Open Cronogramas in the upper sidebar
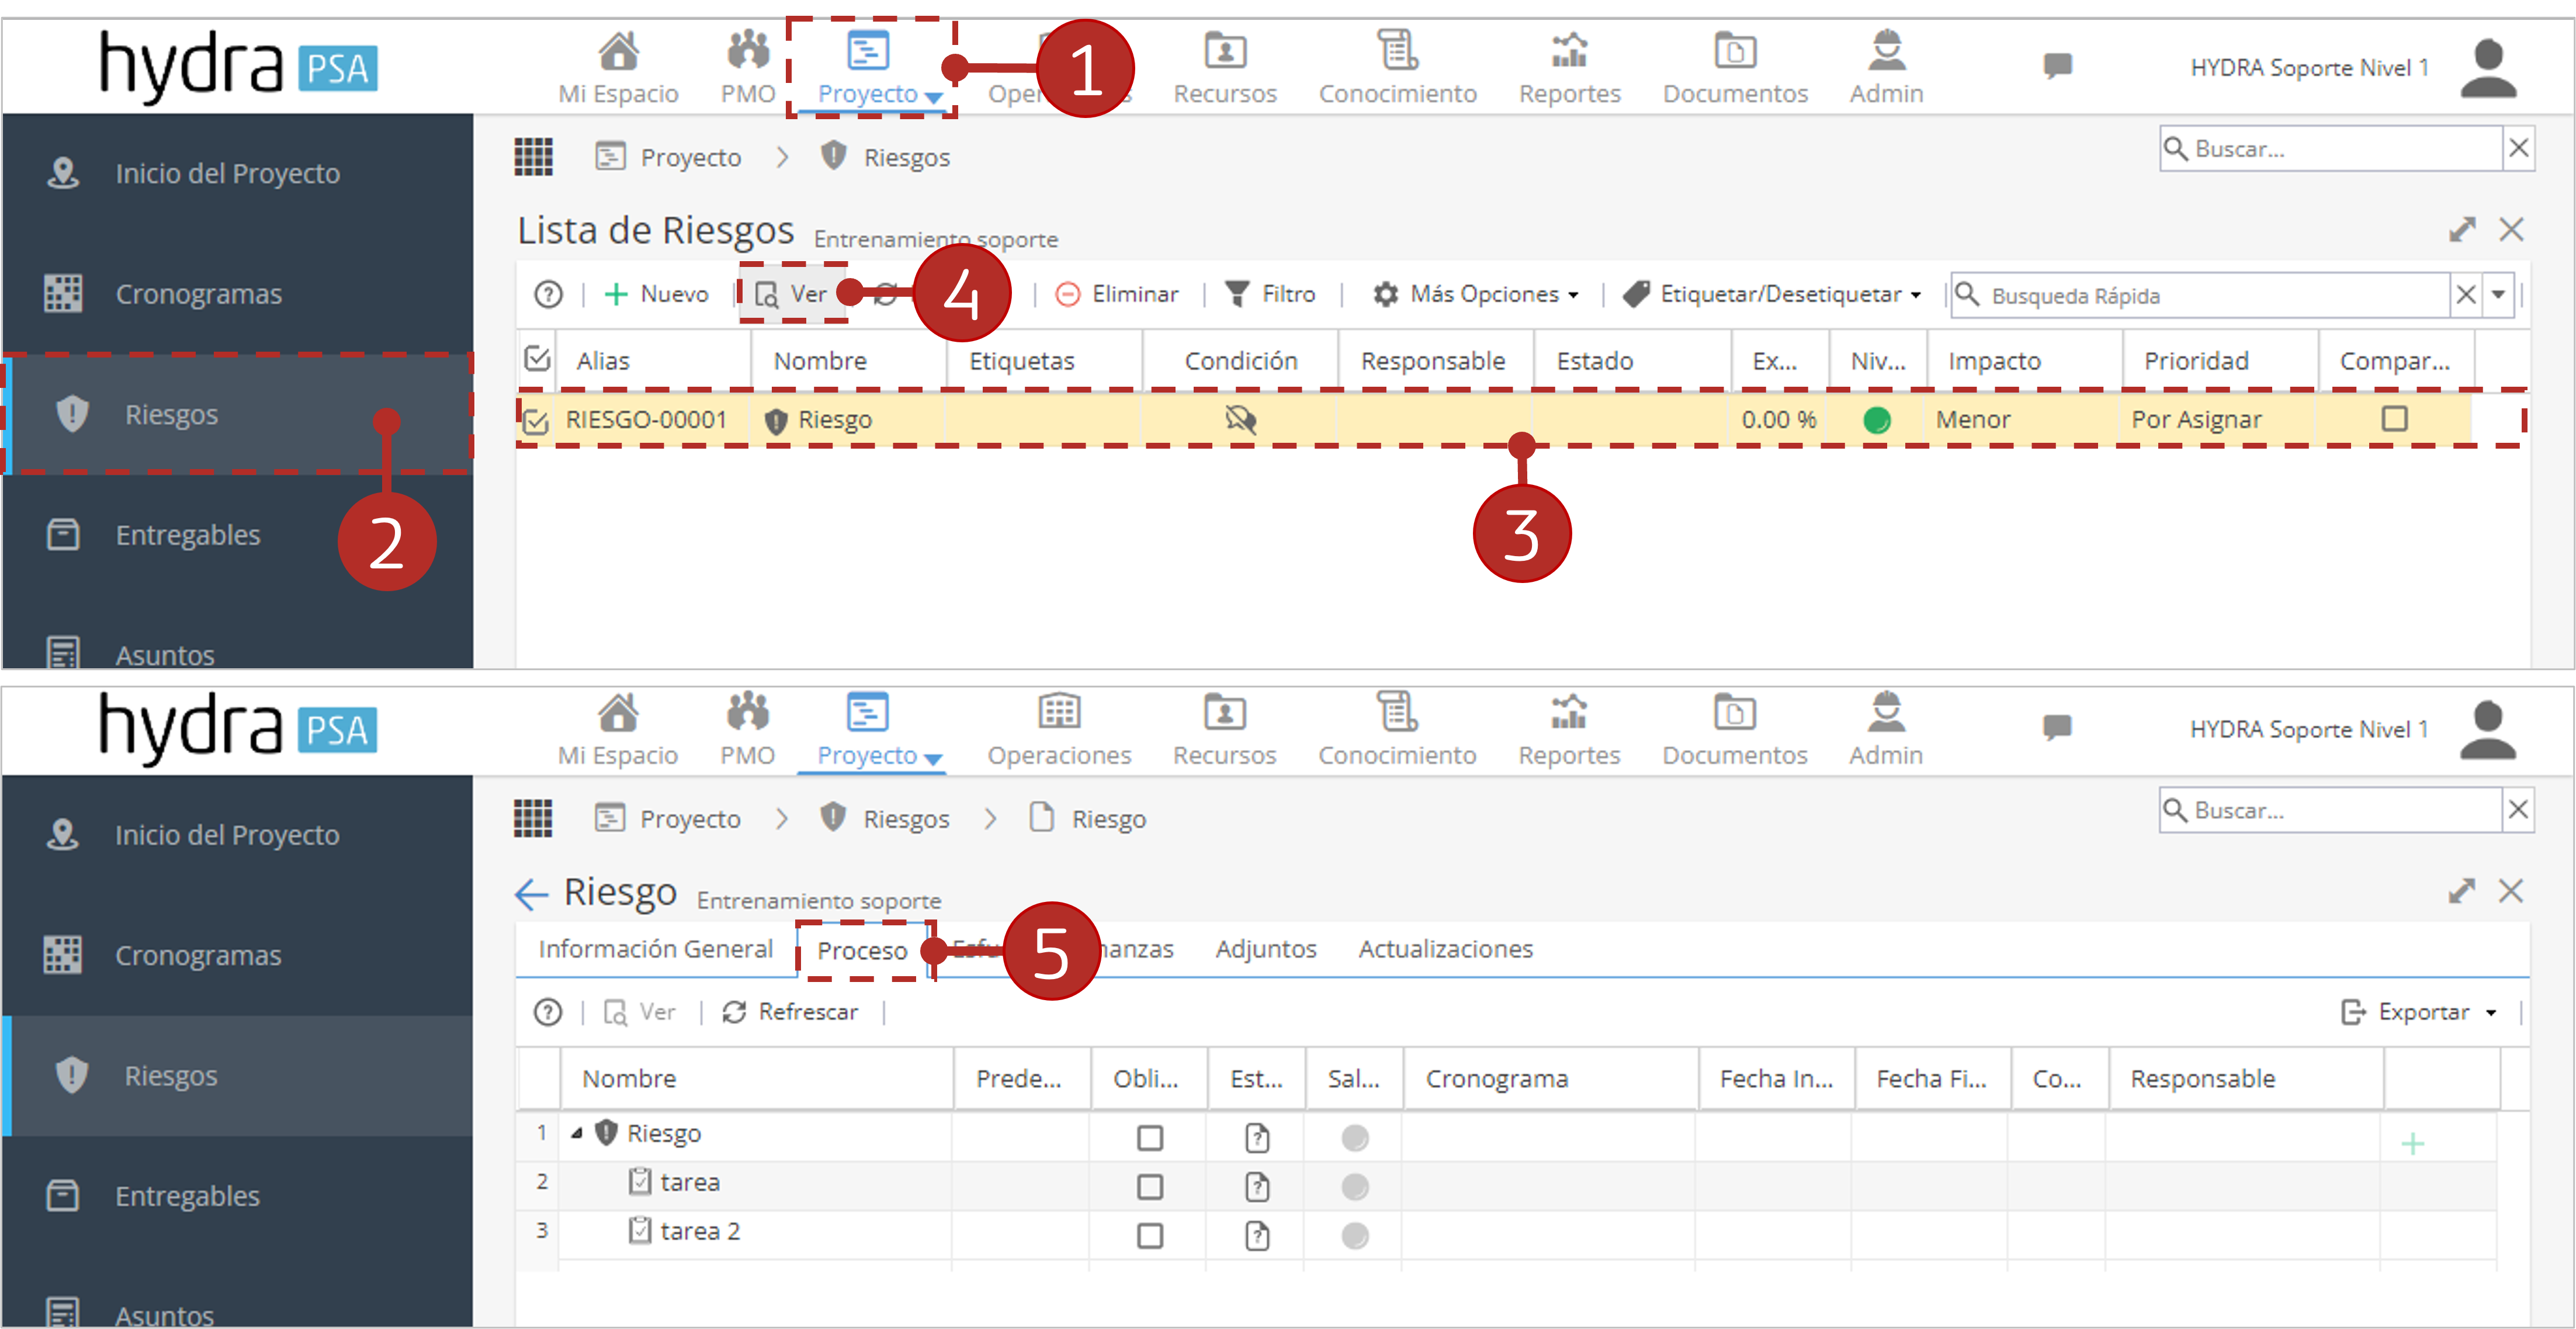This screenshot has height=1329, width=2576. tap(198, 294)
